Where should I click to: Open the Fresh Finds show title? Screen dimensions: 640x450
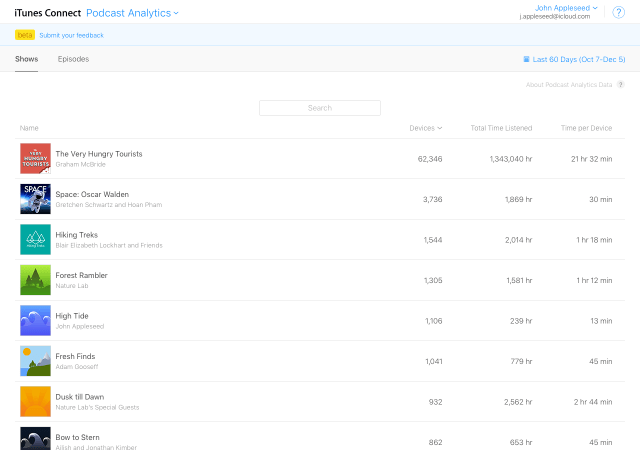point(75,356)
